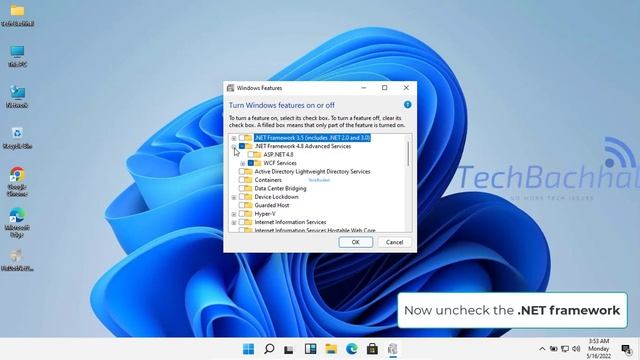Expand .NET Framework 3.5 tree node
Viewport: 640px width, 360px height.
coord(234,138)
